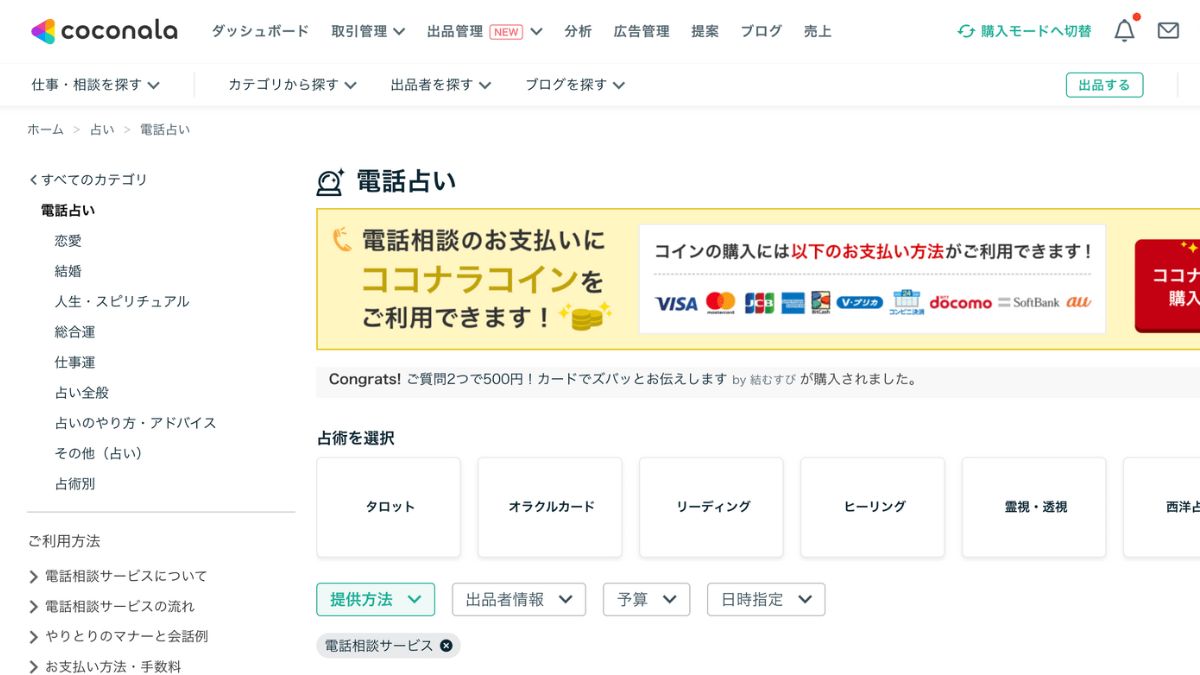This screenshot has width=1200, height=675.
Task: Click the crystal ball icon beside 電話占い heading
Action: [330, 182]
